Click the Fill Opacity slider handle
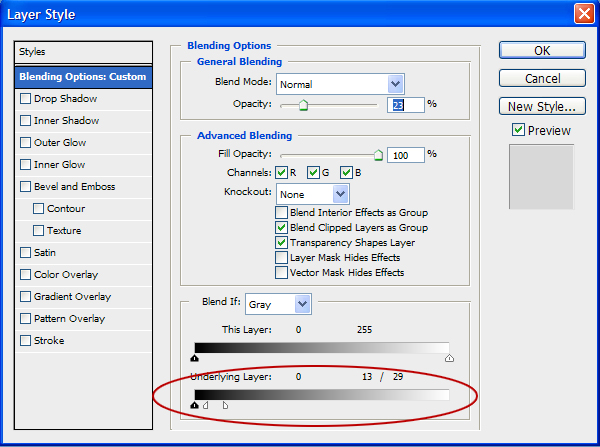Screen dimensions: 600x447 [378, 155]
